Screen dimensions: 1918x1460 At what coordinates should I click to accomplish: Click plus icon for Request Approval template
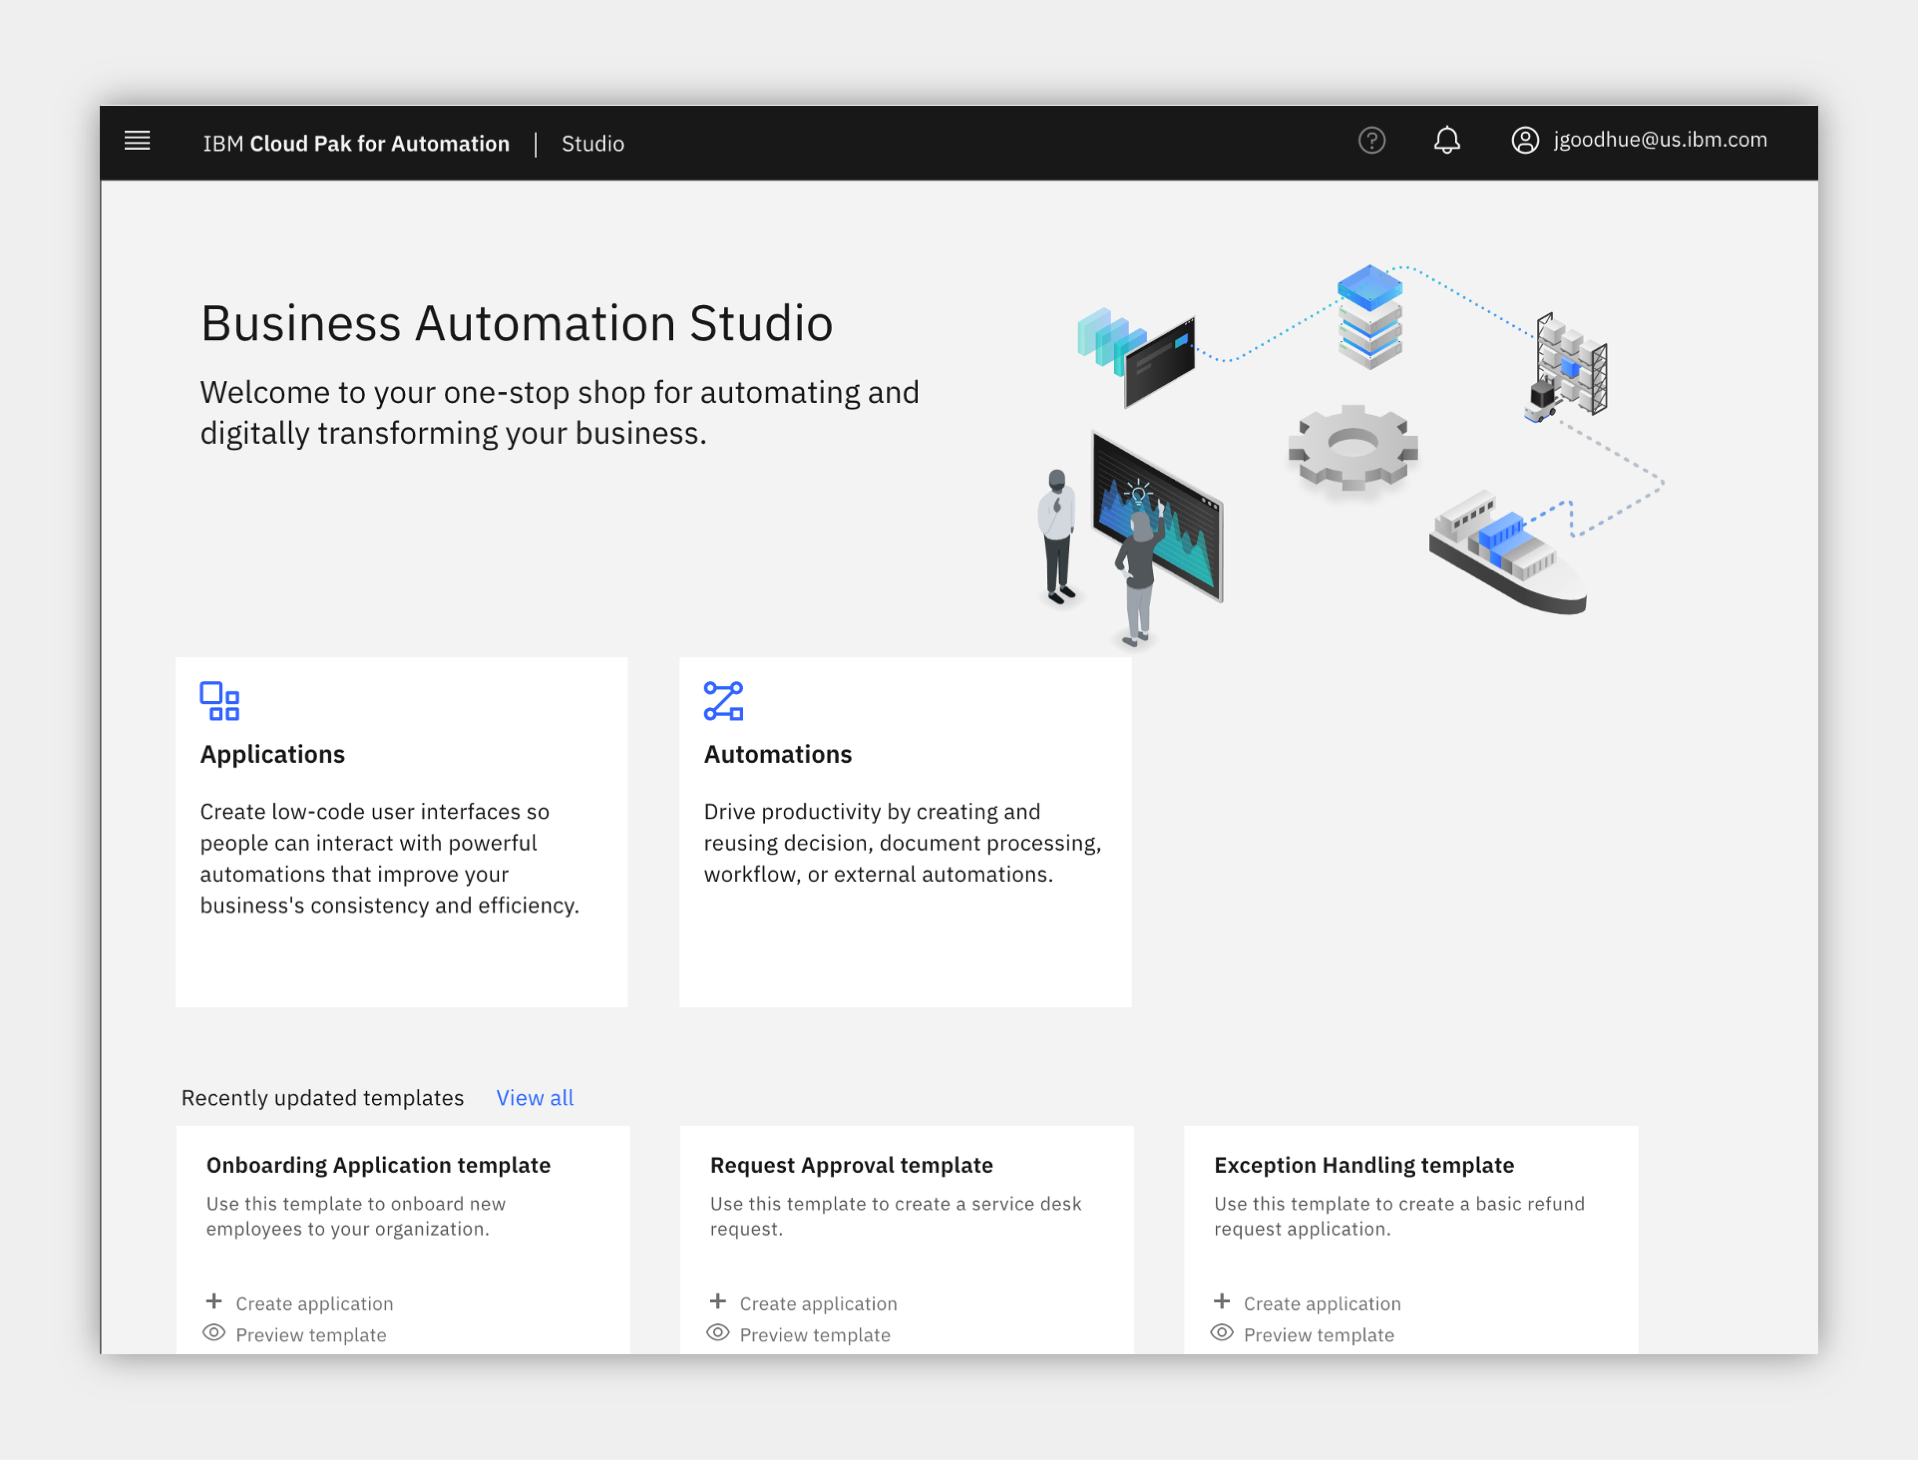(x=718, y=1301)
